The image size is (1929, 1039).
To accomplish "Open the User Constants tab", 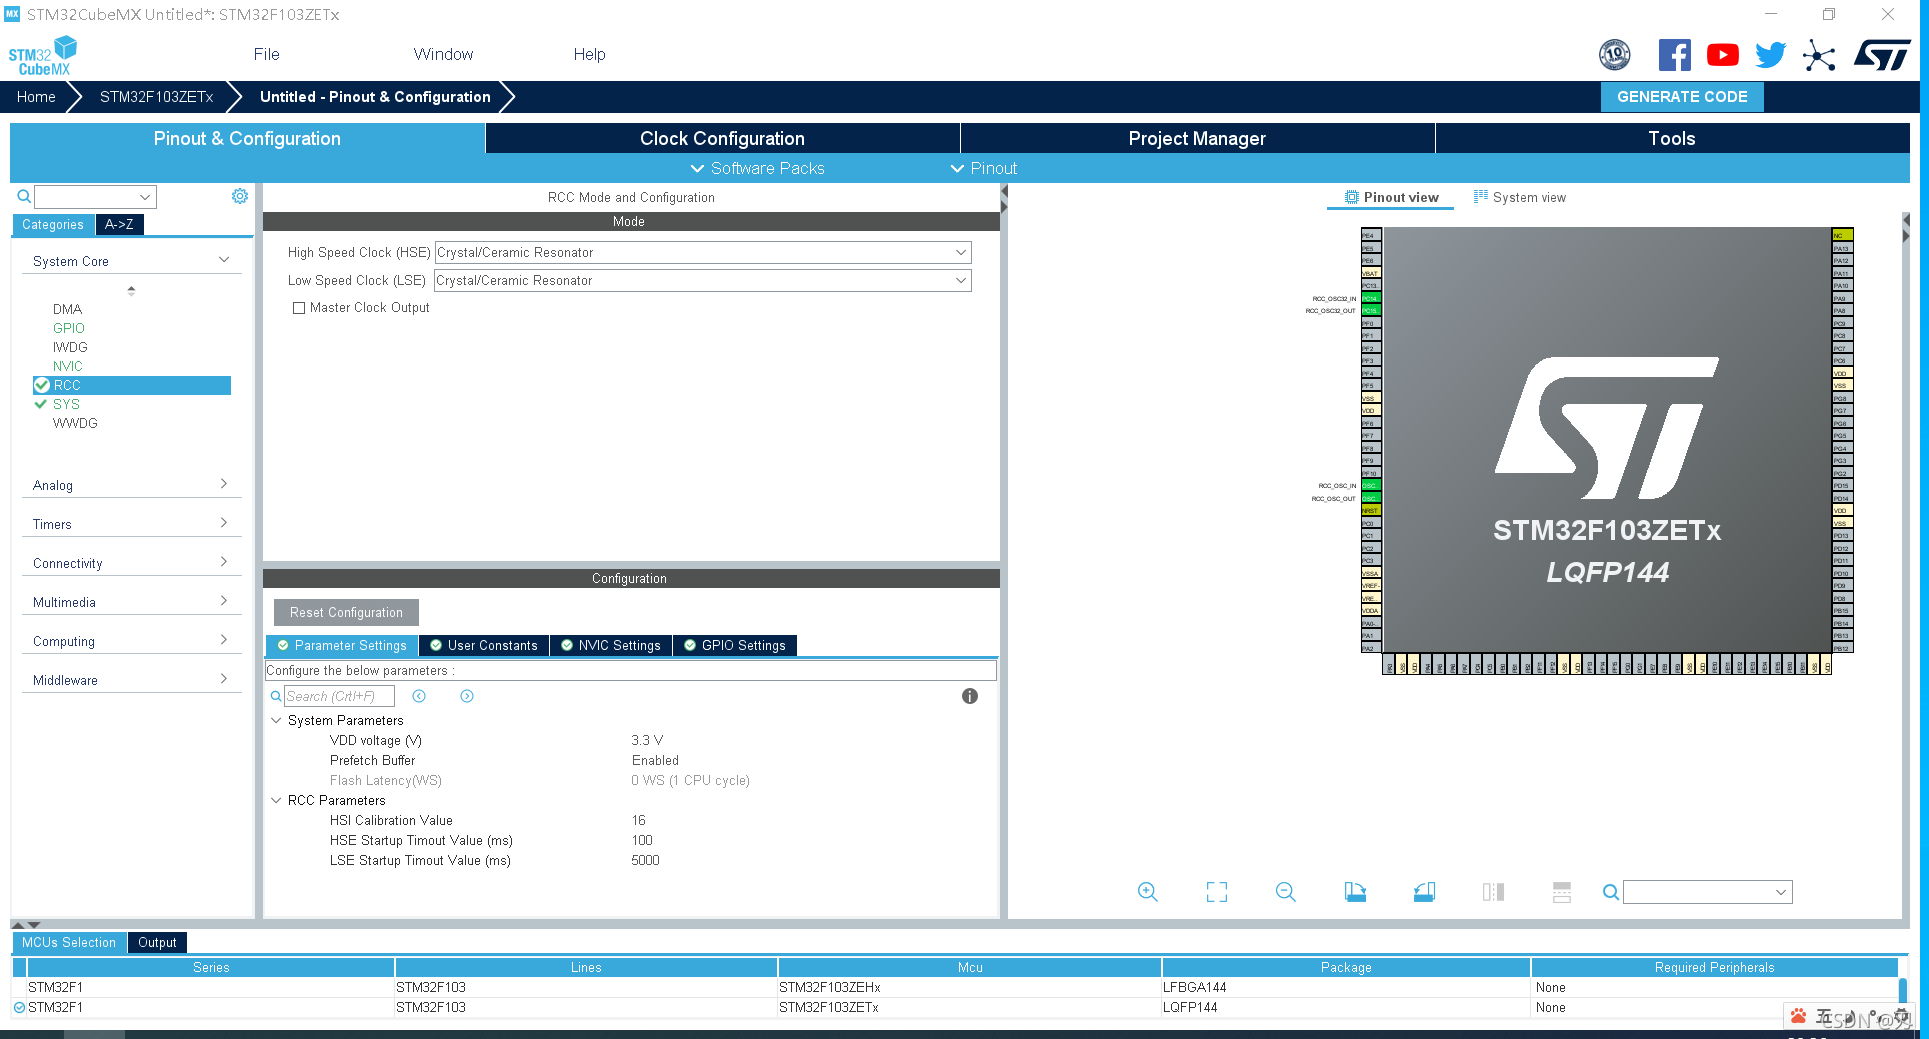I will [484, 645].
